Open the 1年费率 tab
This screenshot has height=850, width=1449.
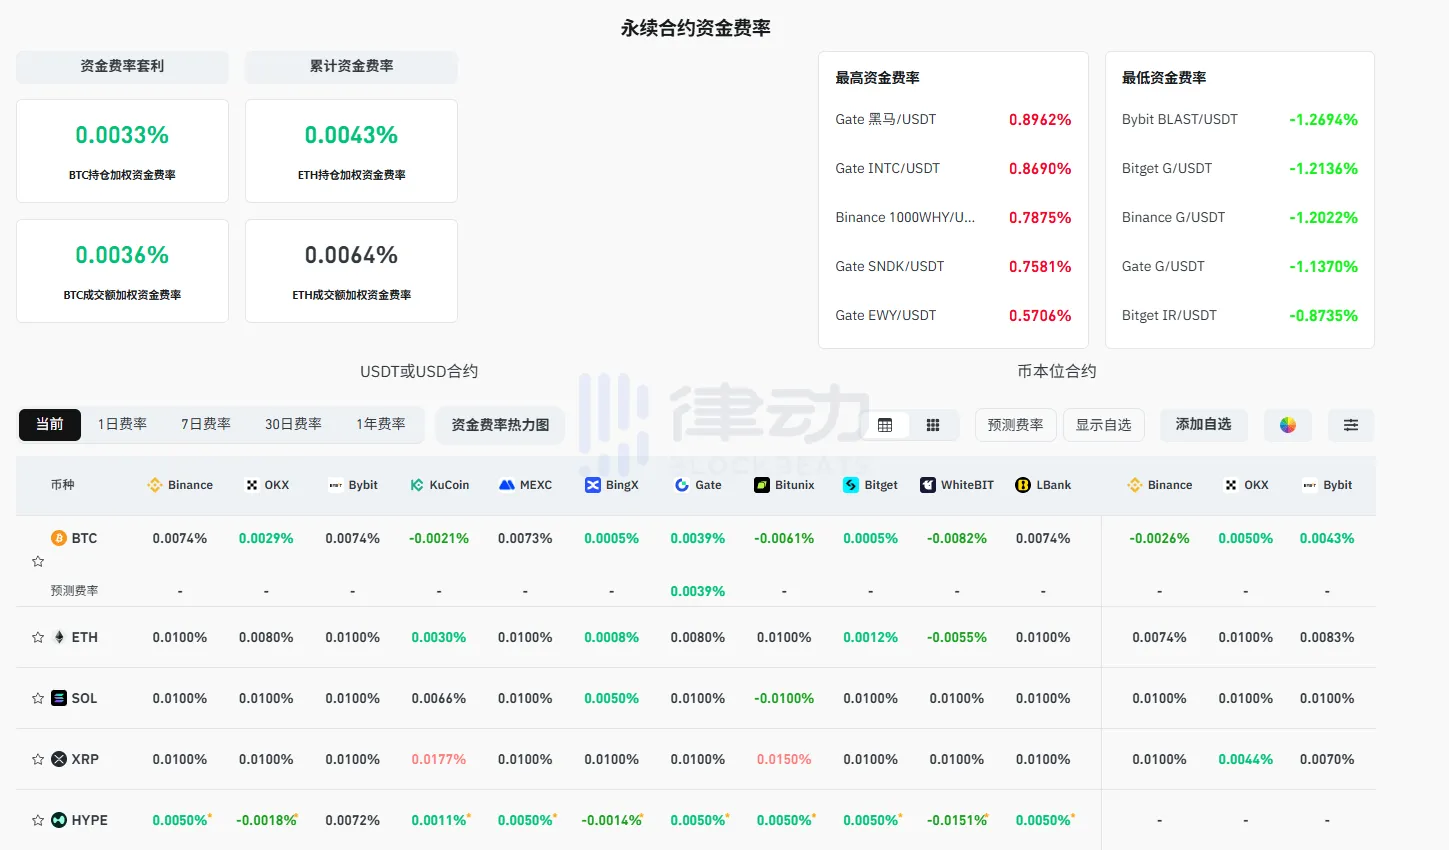380,423
